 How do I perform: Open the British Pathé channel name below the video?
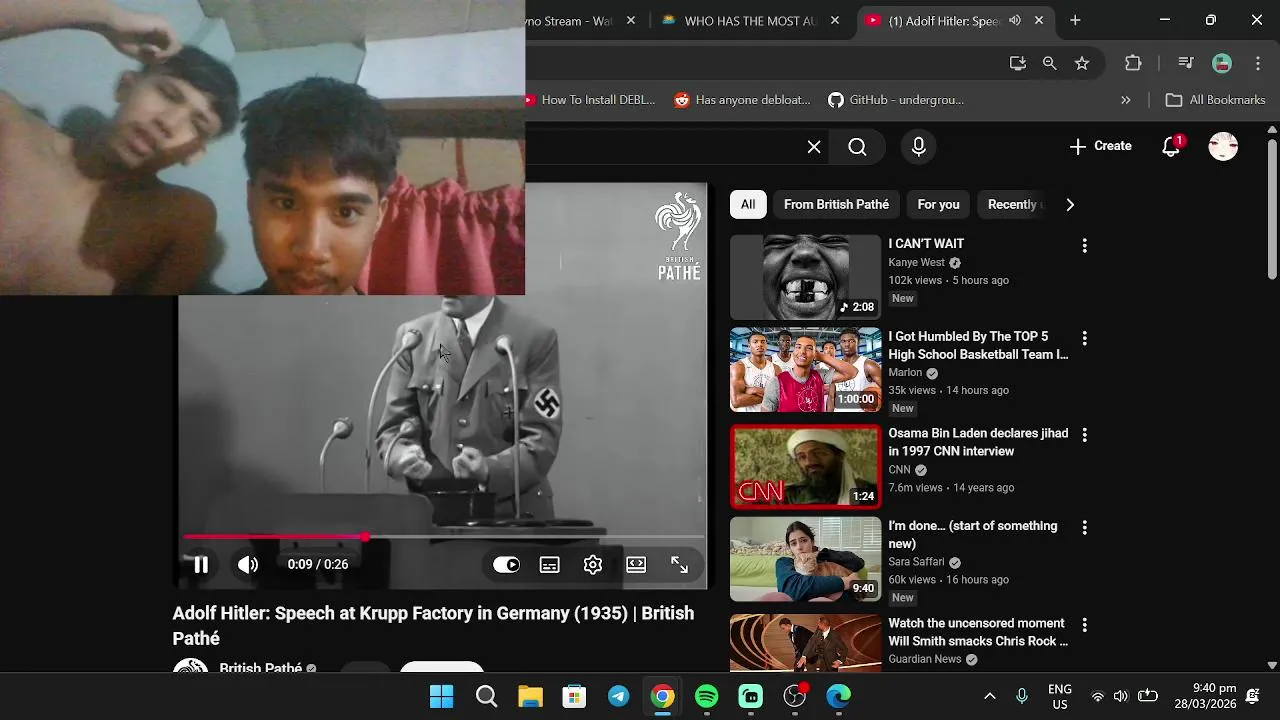pos(260,667)
